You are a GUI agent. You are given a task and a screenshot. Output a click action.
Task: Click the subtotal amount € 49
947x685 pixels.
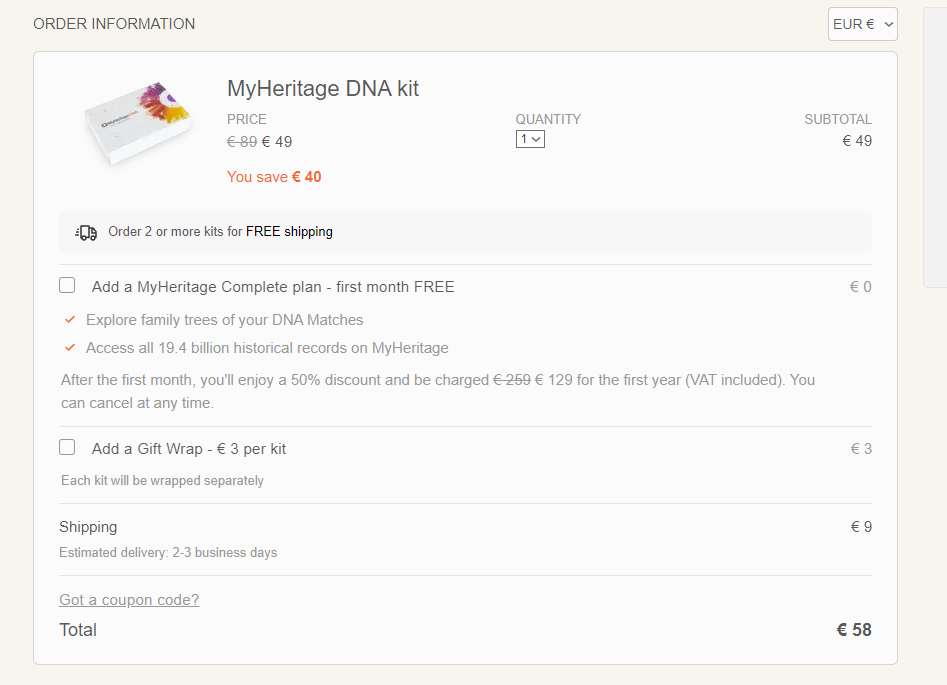point(857,141)
